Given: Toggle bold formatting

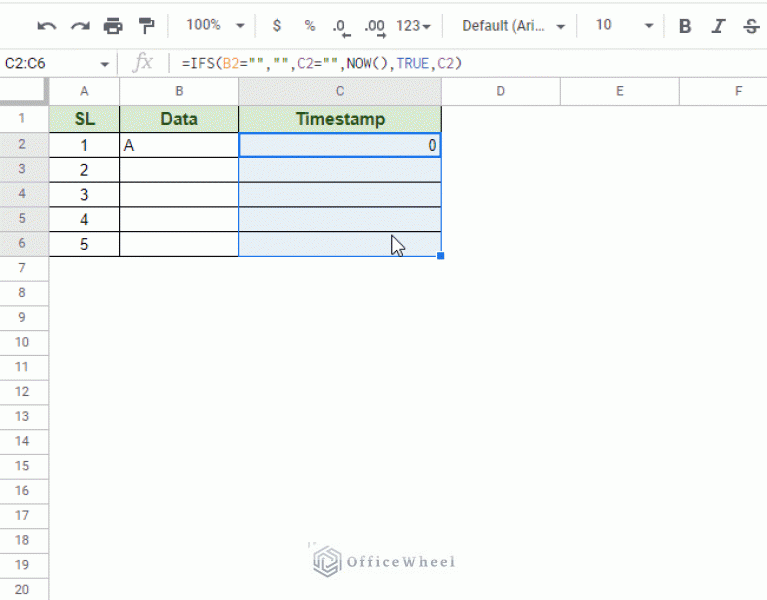Looking at the screenshot, I should coord(685,26).
